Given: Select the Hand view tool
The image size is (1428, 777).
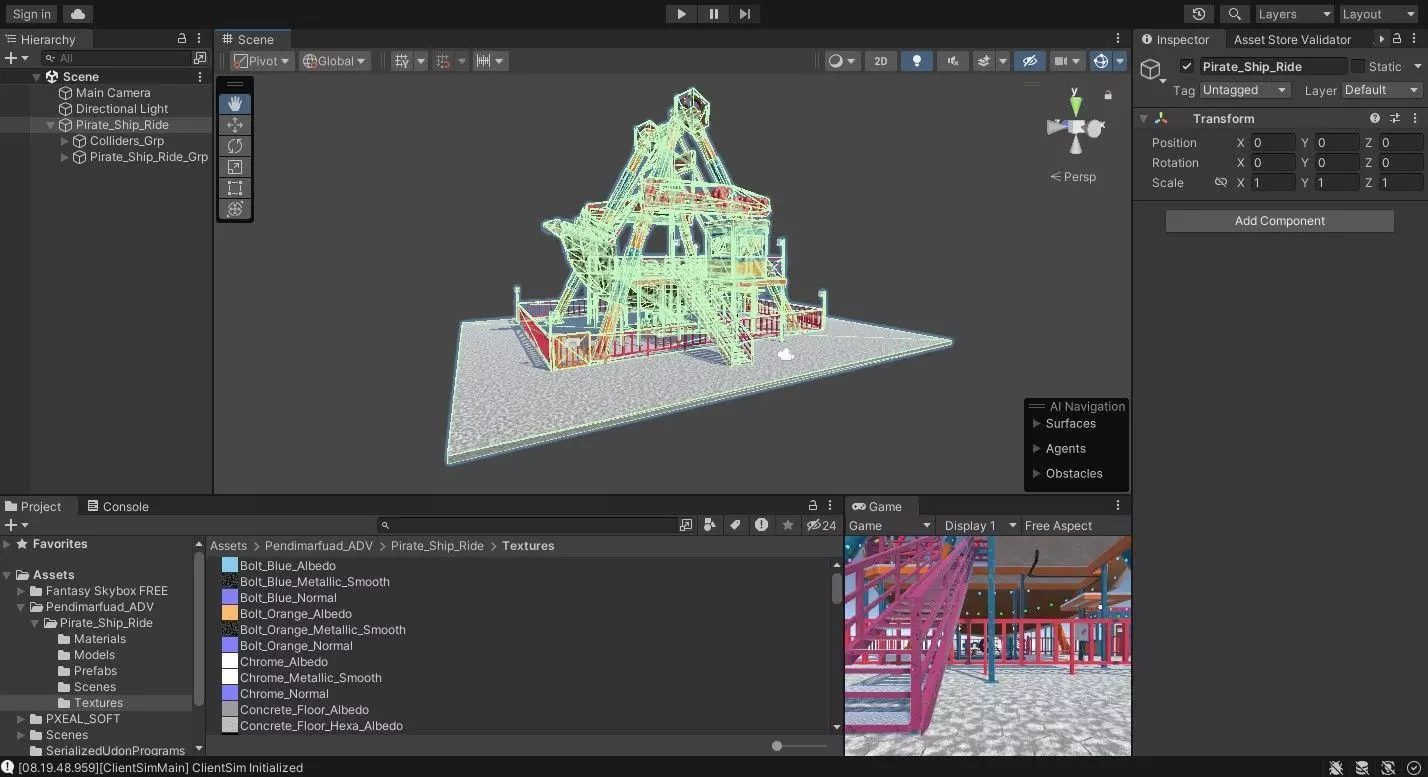Looking at the screenshot, I should pos(235,104).
